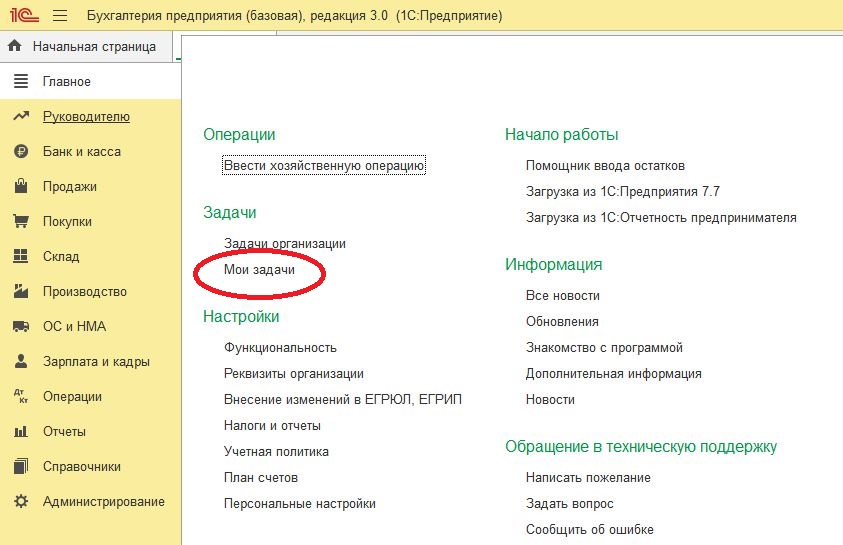Click the Ввести хозяйственную операцию link
This screenshot has height=545, width=843.
(324, 166)
